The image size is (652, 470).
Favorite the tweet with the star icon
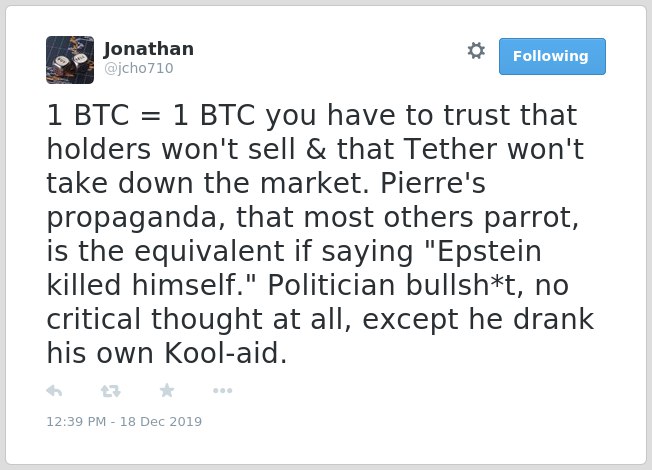click(167, 390)
